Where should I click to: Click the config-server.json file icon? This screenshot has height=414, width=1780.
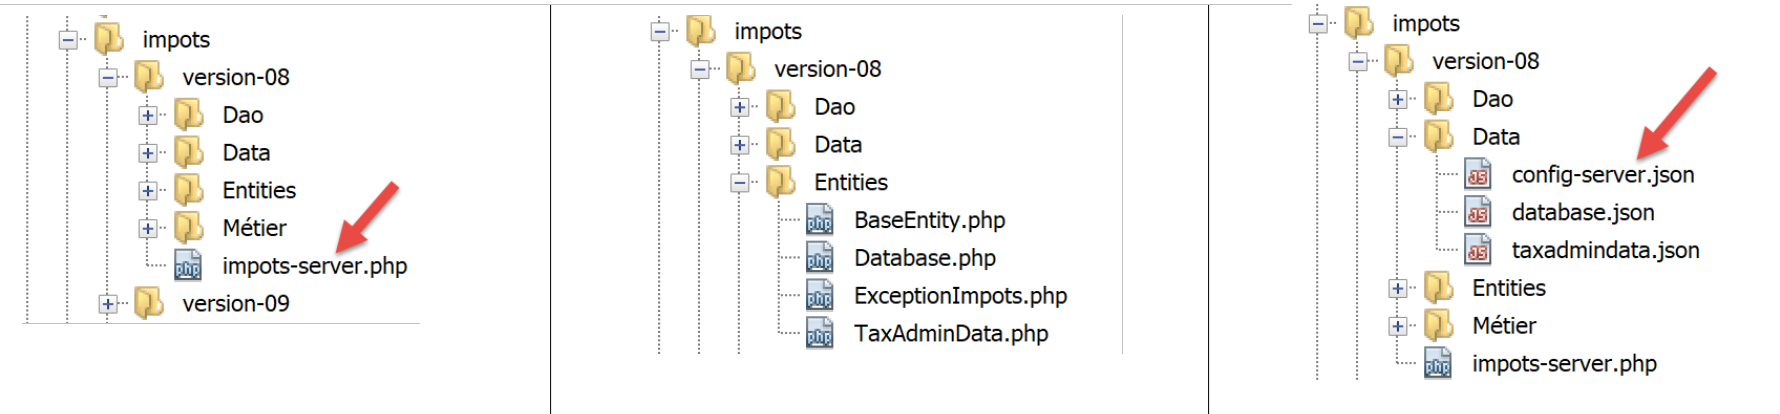(x=1477, y=175)
